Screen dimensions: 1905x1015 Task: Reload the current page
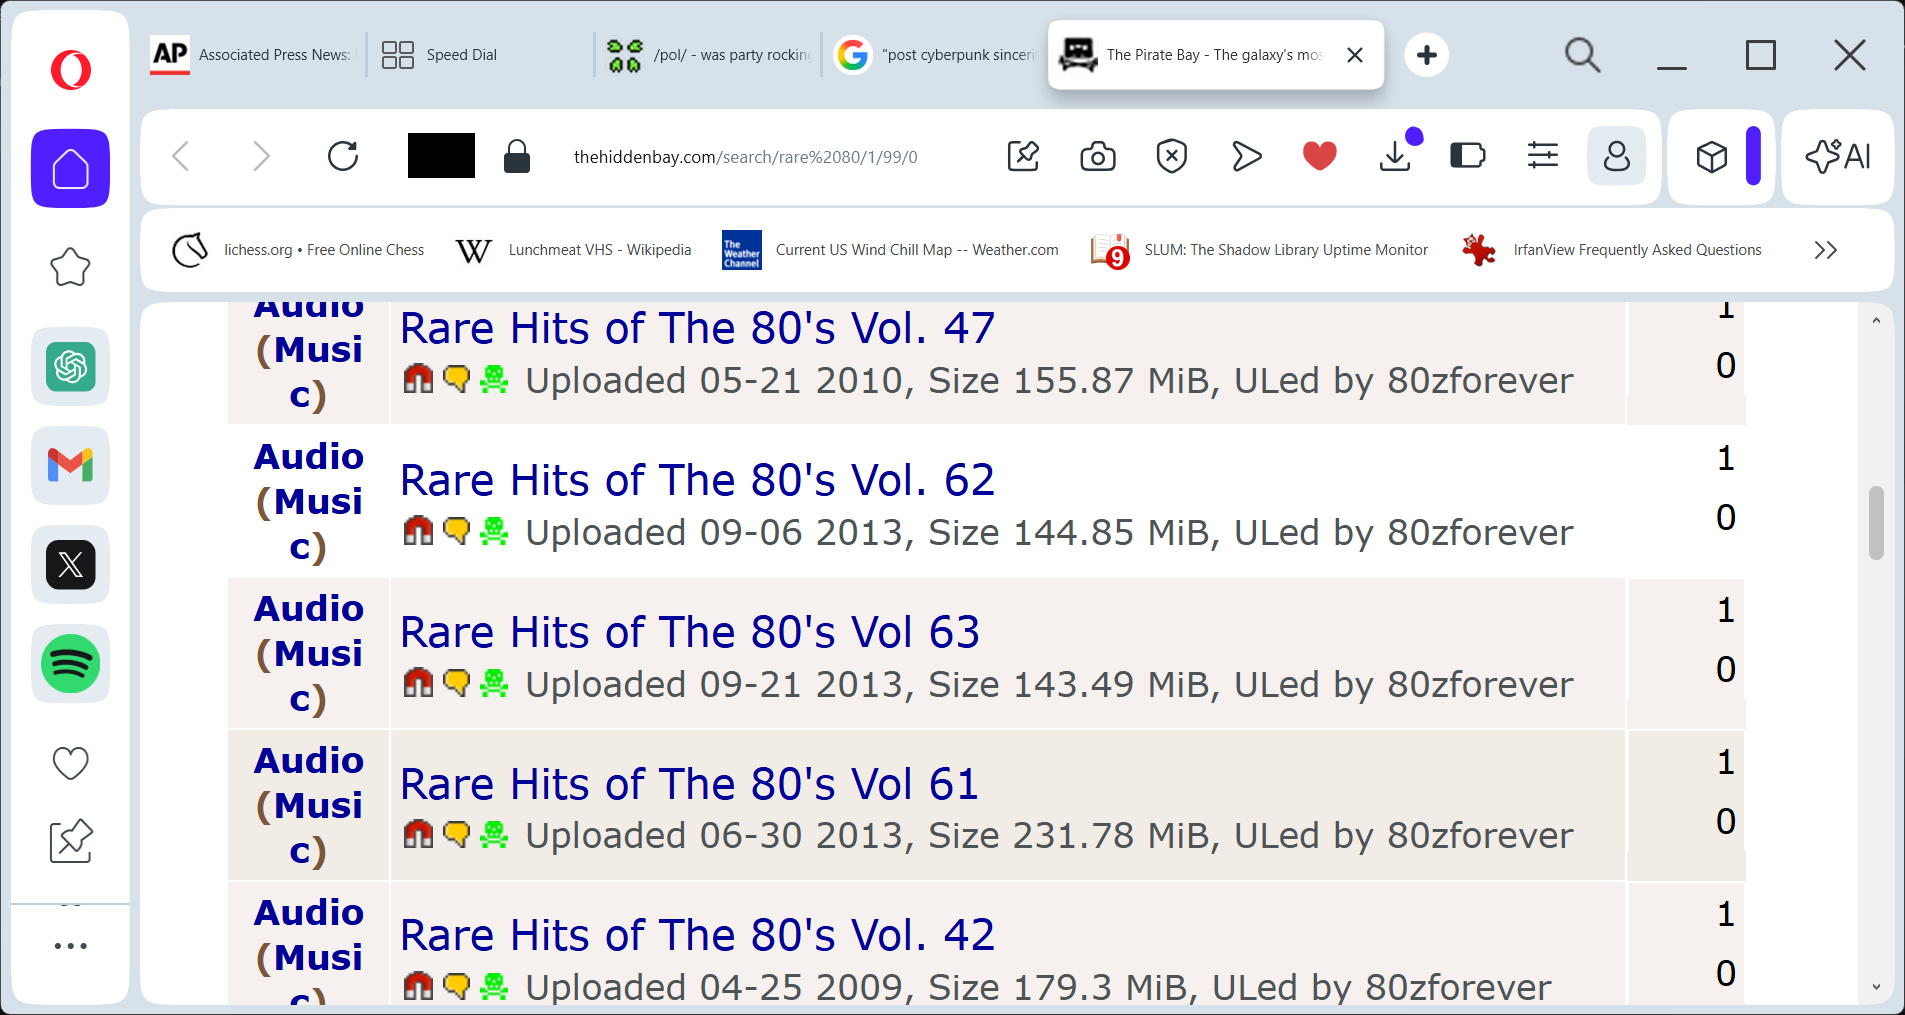coord(343,156)
